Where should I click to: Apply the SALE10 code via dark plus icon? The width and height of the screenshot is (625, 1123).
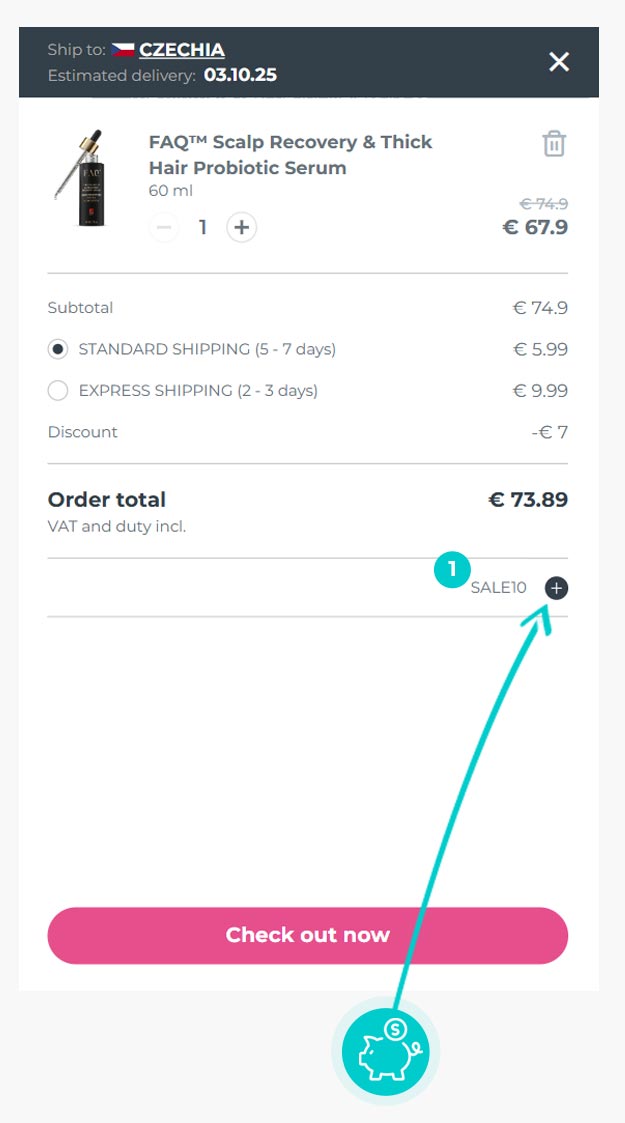point(556,588)
